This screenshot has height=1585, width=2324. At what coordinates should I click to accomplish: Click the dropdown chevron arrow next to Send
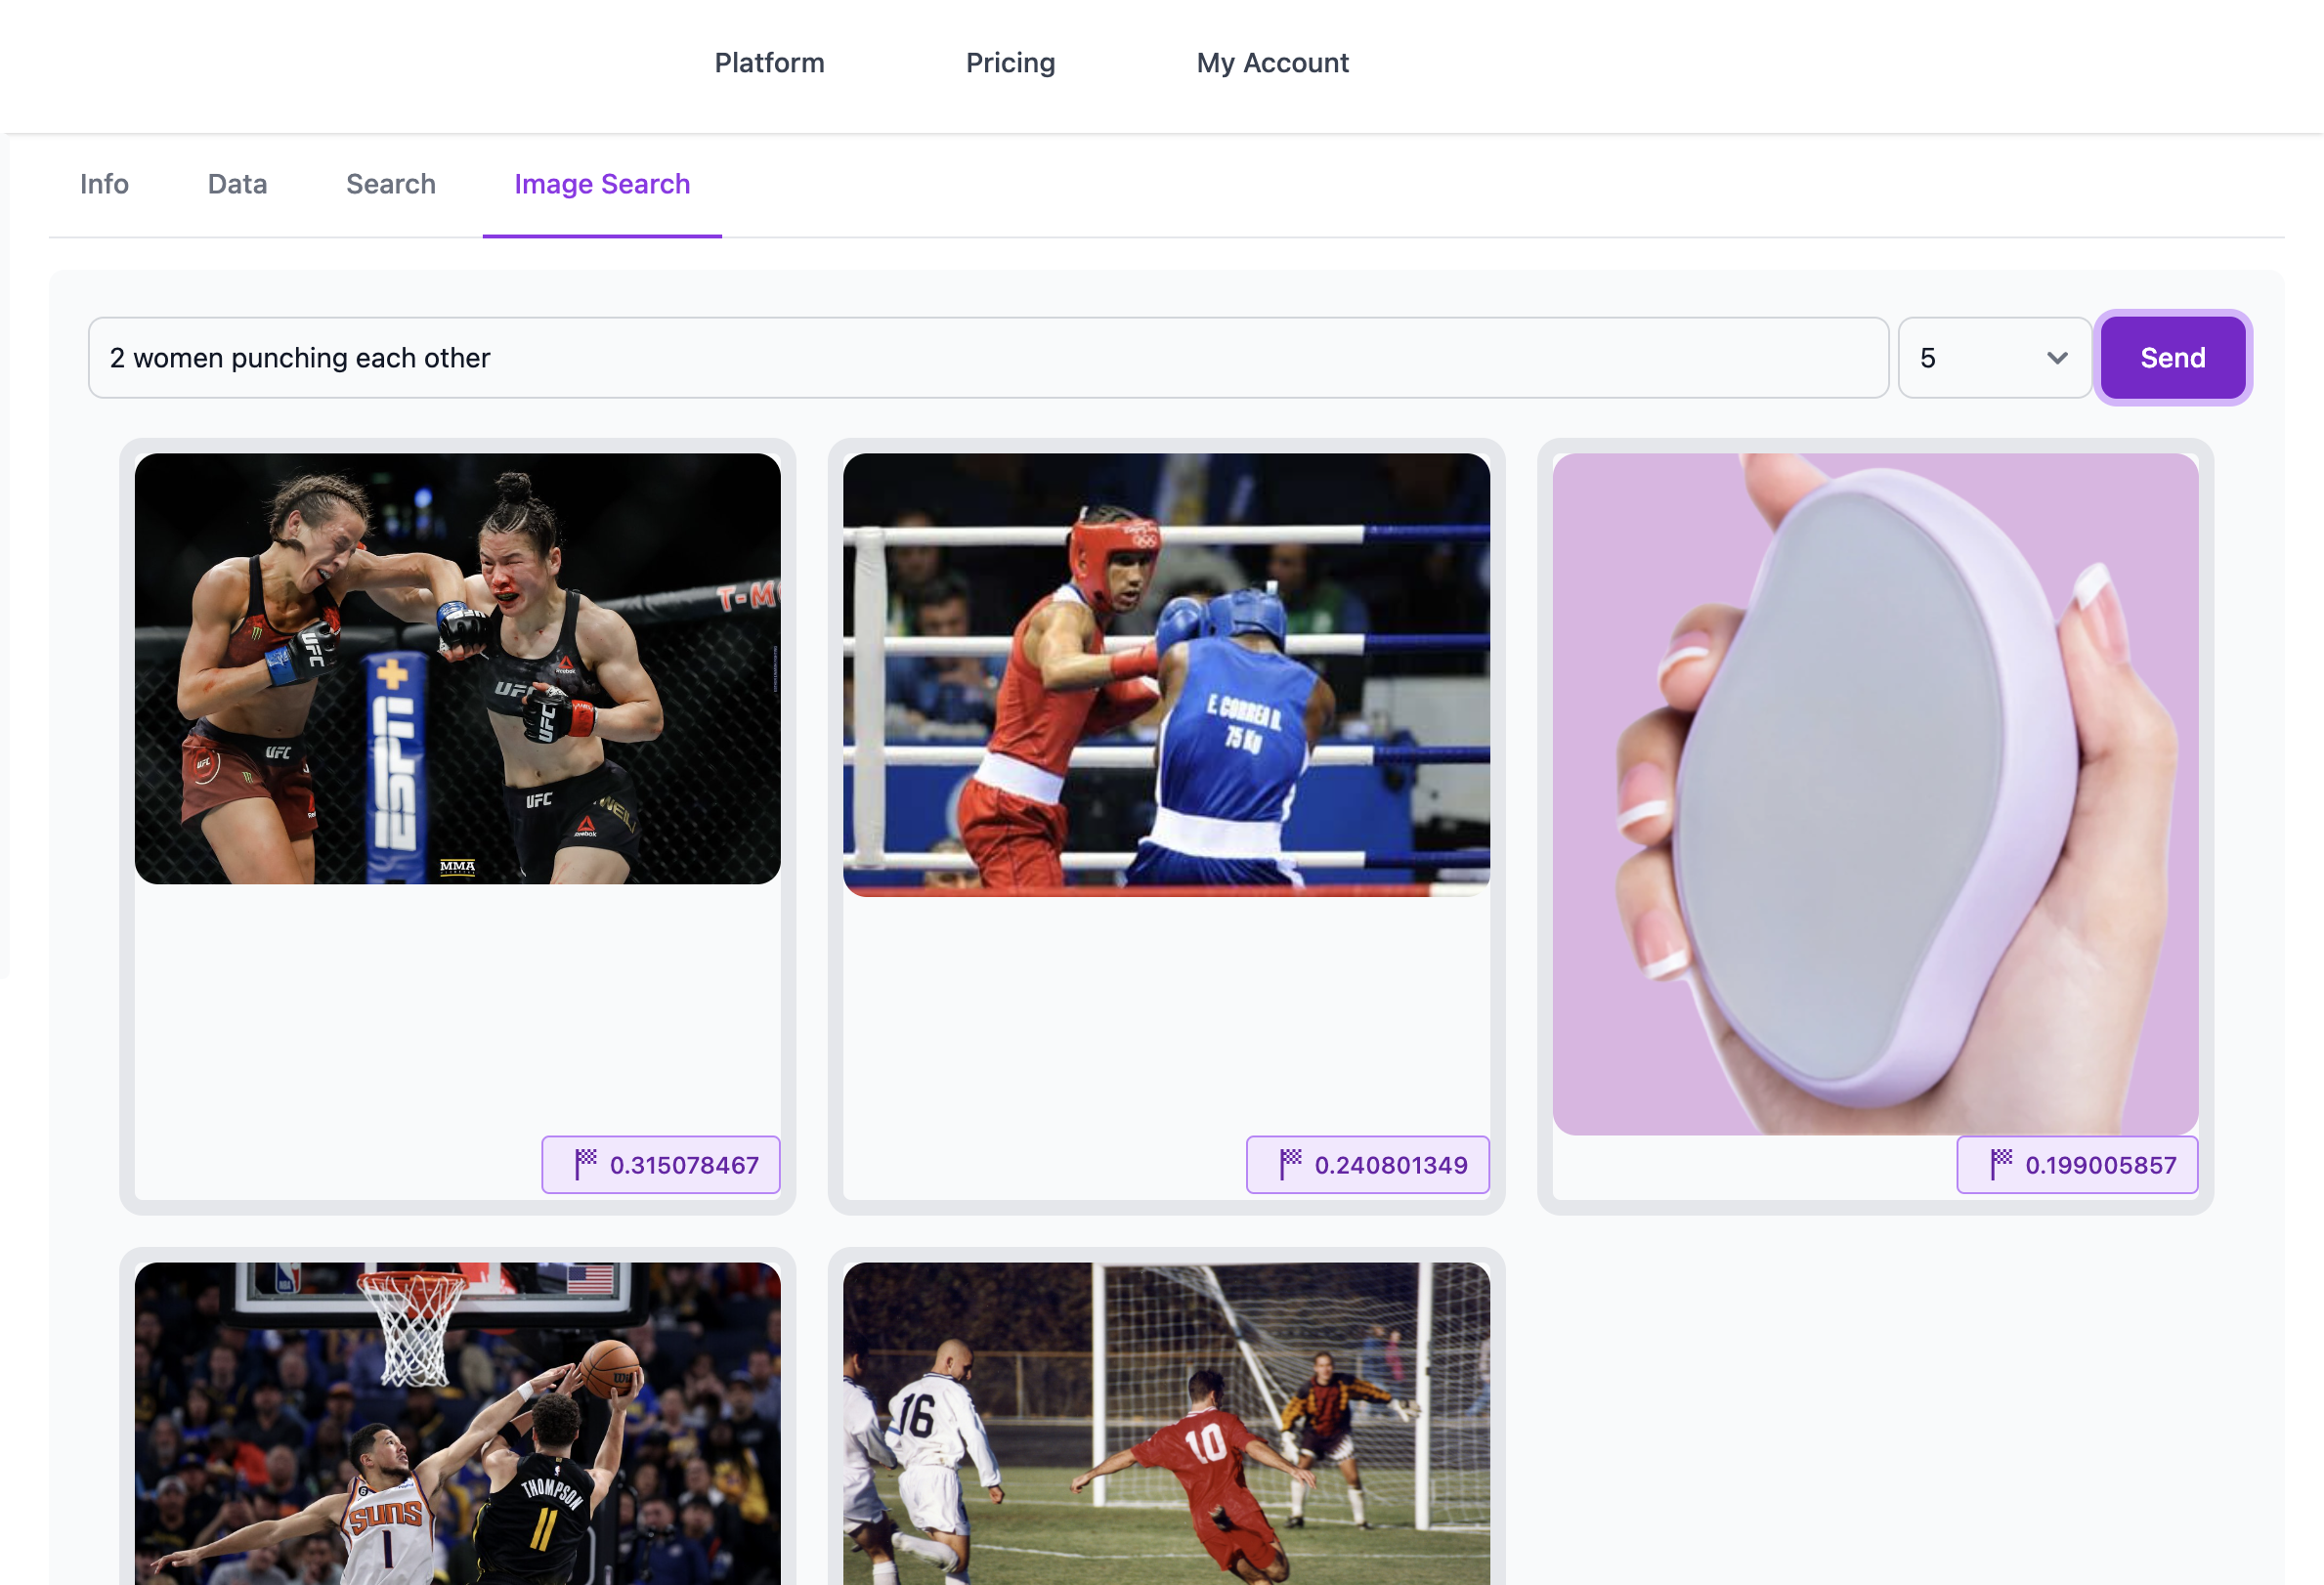2056,358
